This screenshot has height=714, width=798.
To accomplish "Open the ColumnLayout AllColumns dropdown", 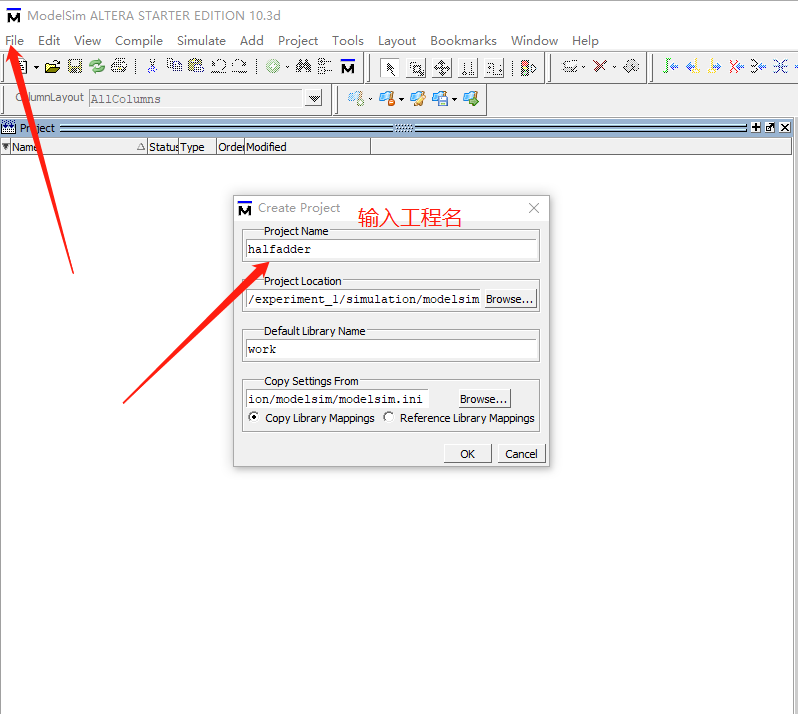I will pyautogui.click(x=314, y=98).
